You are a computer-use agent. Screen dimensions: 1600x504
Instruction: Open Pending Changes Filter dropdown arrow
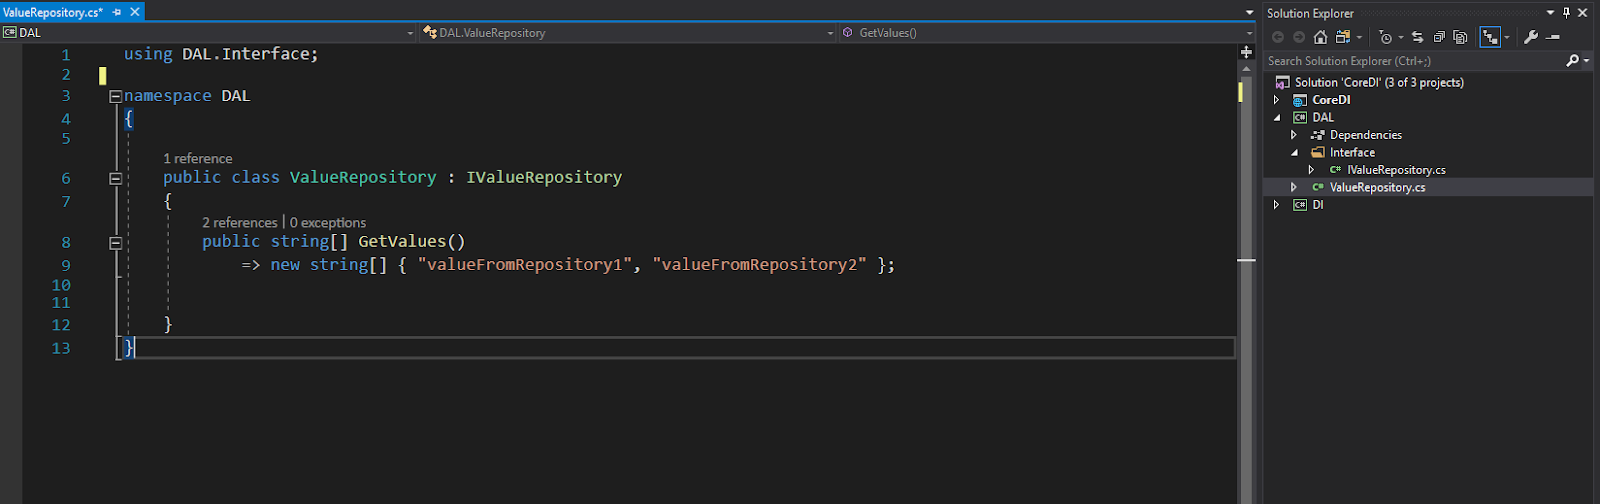point(1401,38)
